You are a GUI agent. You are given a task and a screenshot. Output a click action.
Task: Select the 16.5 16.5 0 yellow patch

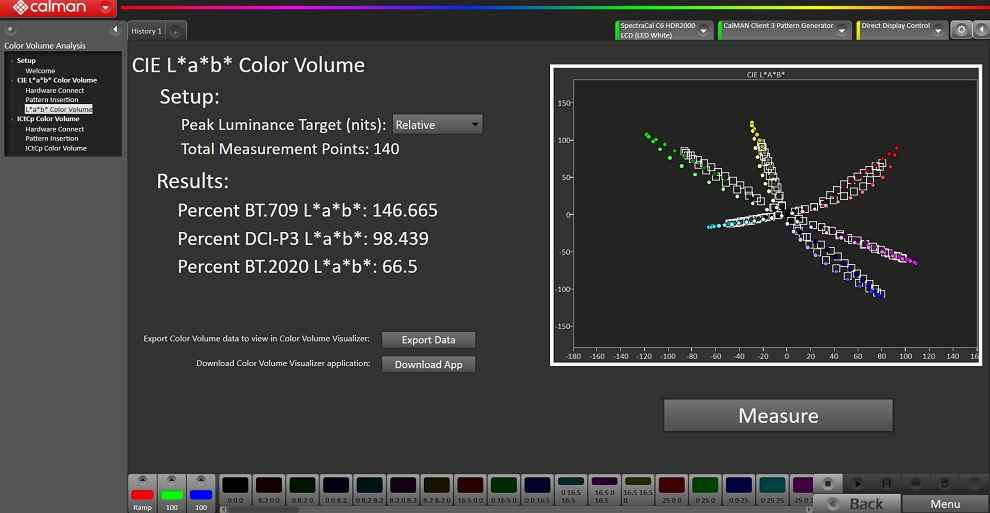coord(638,490)
